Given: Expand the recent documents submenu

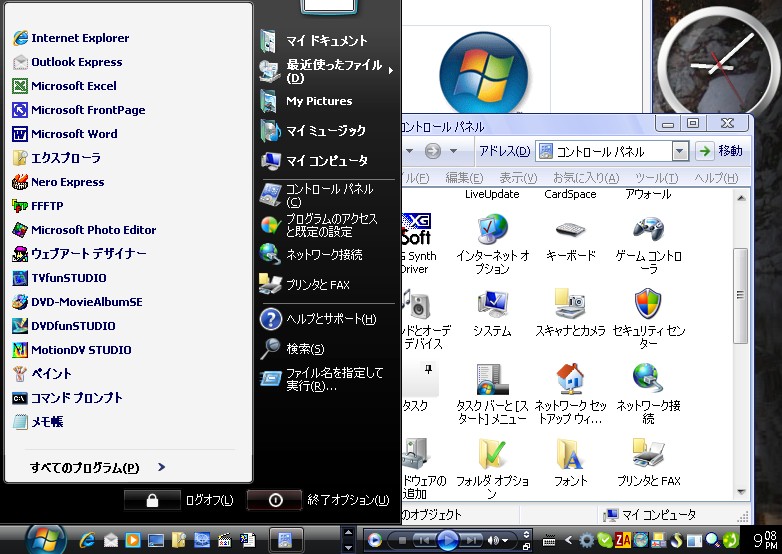Looking at the screenshot, I should pos(390,70).
